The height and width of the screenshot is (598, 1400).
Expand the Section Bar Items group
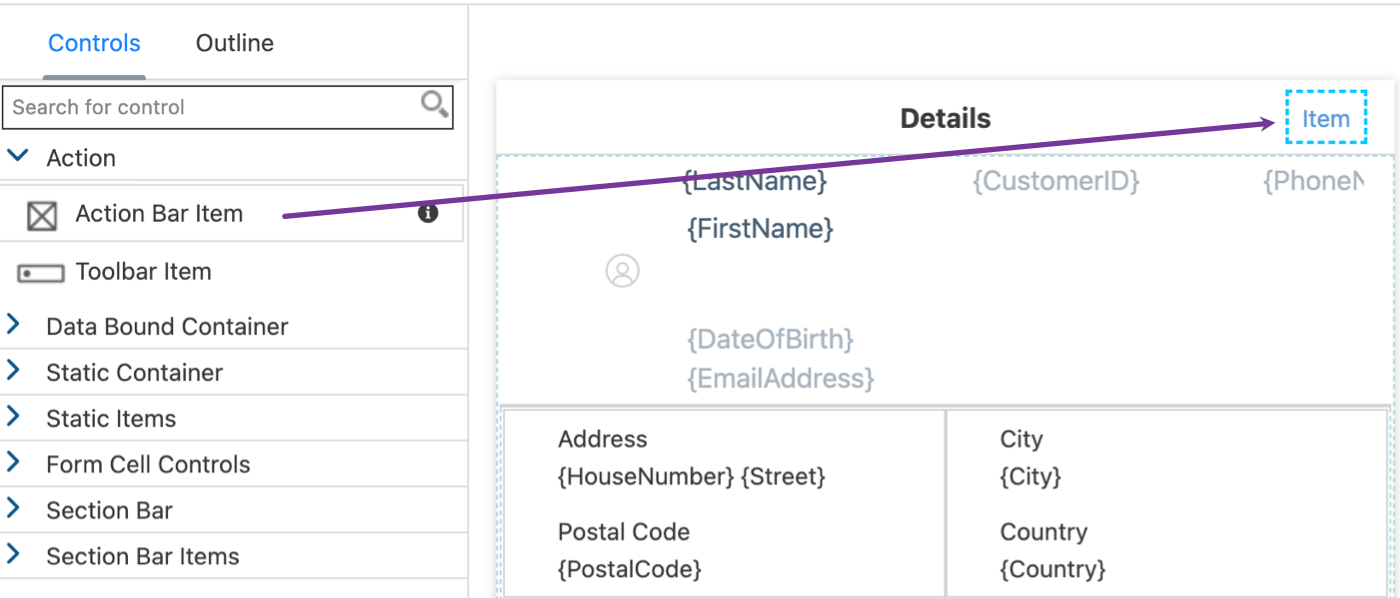[14, 555]
